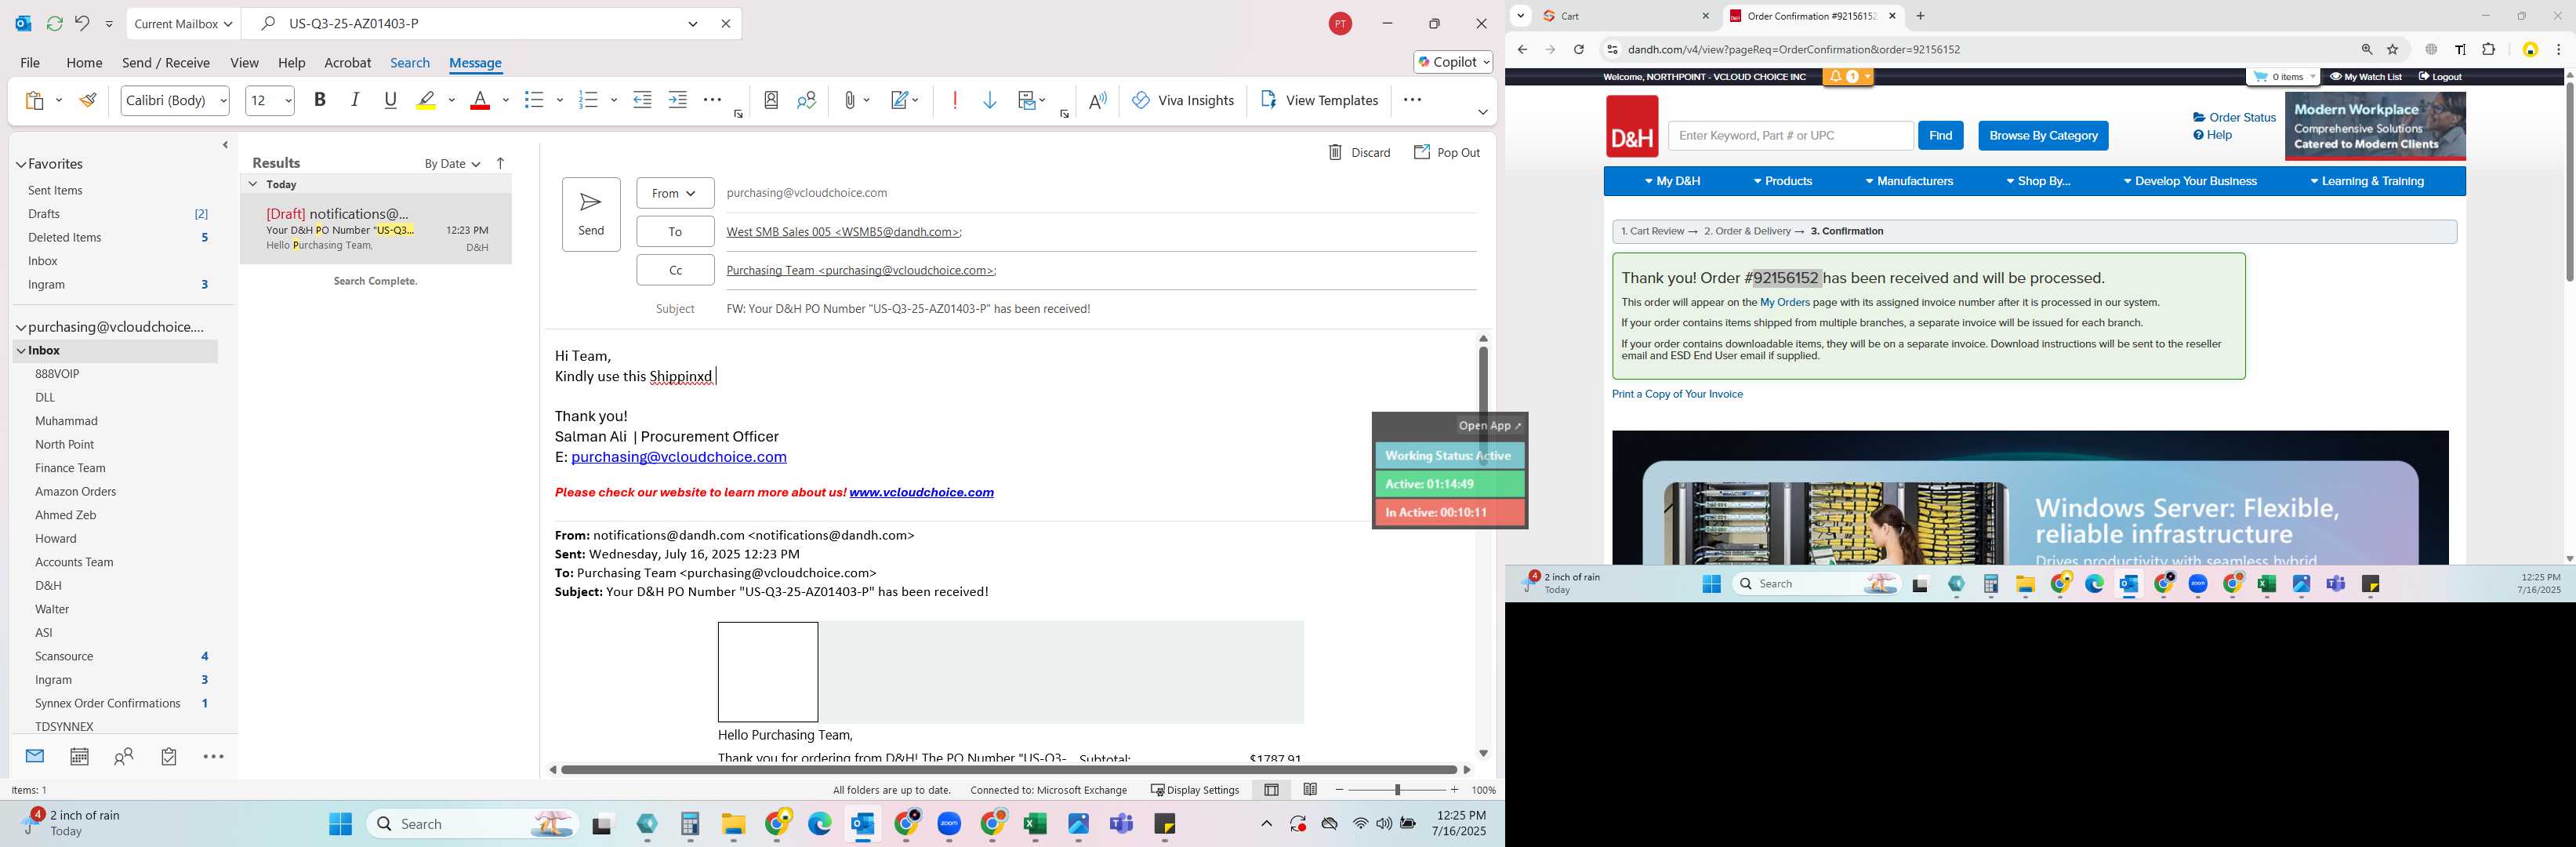Click Check Names icon

(x=807, y=100)
